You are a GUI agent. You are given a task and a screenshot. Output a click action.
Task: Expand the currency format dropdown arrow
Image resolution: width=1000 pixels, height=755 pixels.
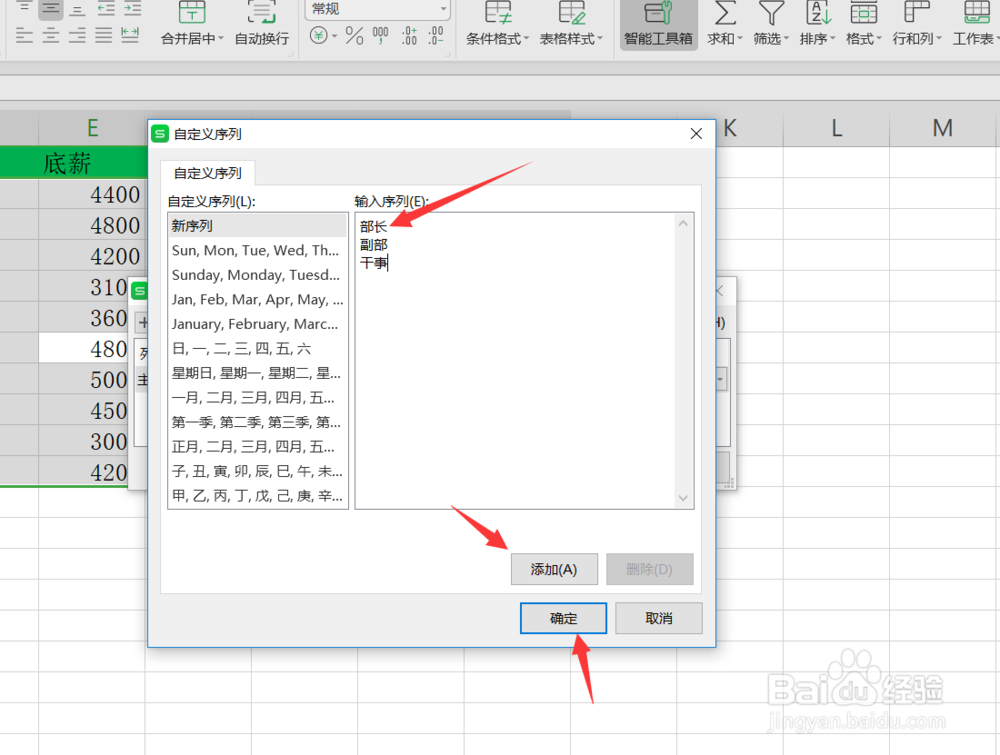[x=334, y=36]
